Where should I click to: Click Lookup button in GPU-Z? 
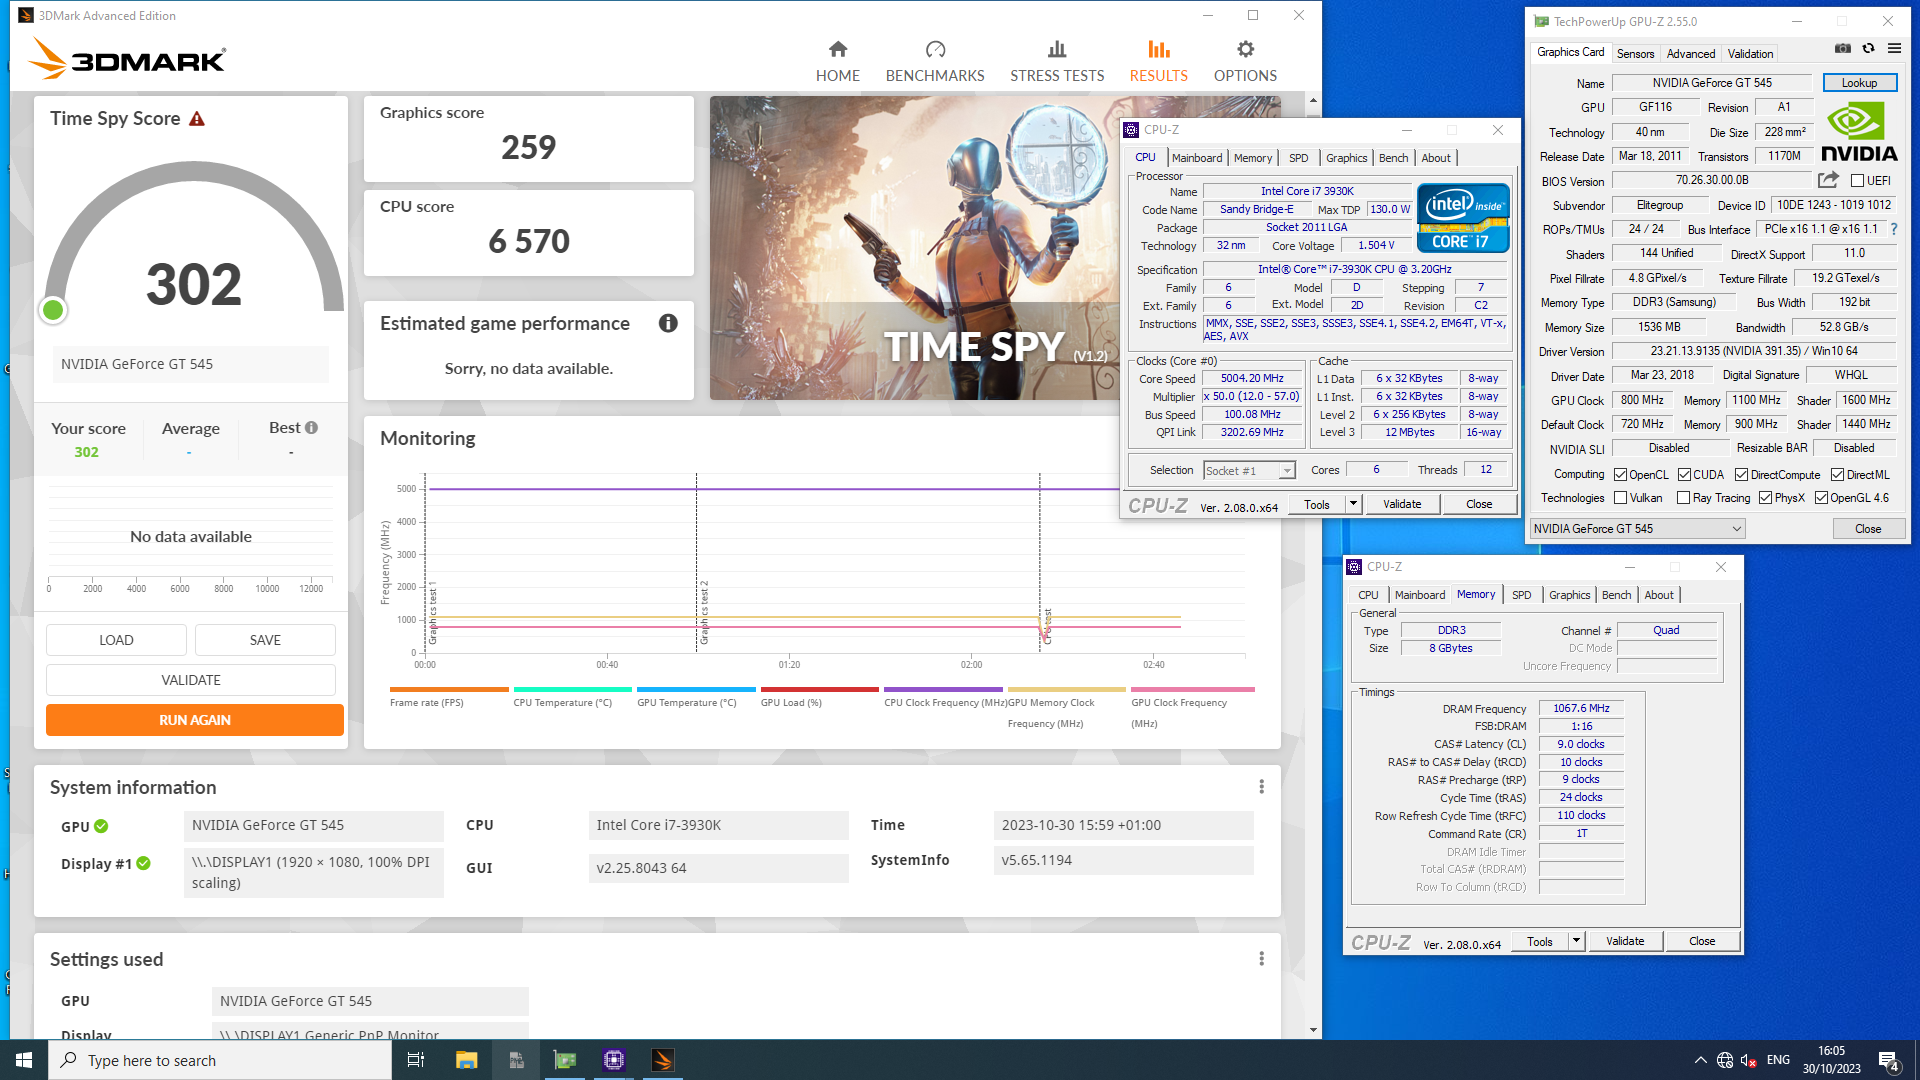click(1859, 83)
